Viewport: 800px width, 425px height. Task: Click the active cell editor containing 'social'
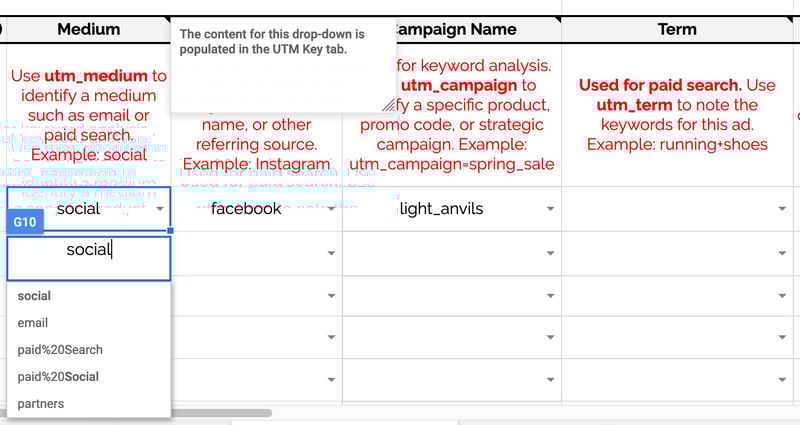click(x=89, y=258)
